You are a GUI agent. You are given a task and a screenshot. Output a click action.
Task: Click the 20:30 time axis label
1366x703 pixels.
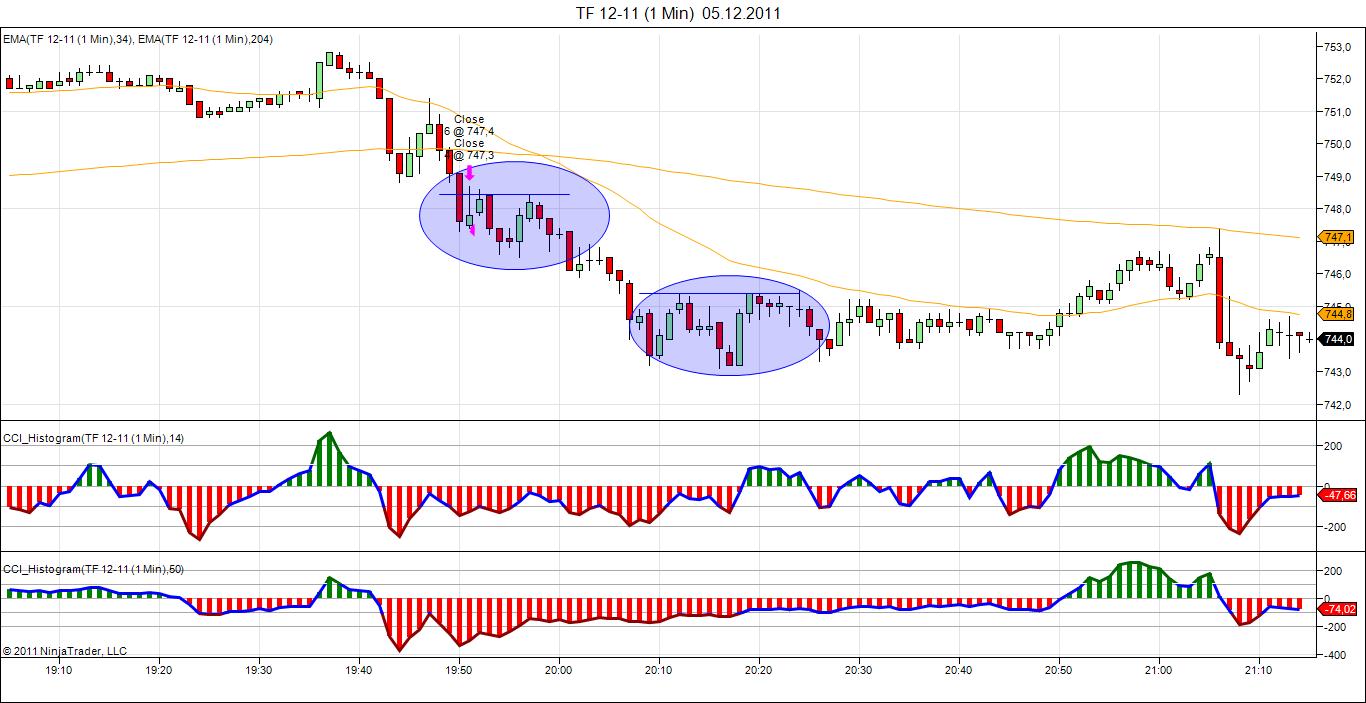859,670
